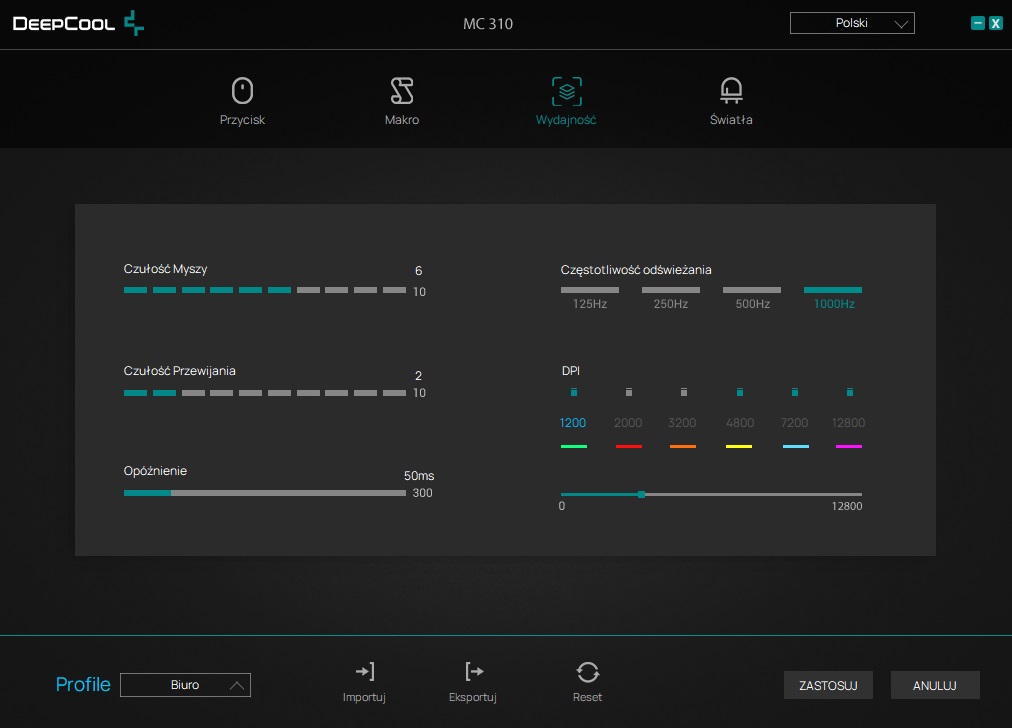Click the Opóźnienie delay slider bar
This screenshot has height=728, width=1012.
pyautogui.click(x=265, y=493)
